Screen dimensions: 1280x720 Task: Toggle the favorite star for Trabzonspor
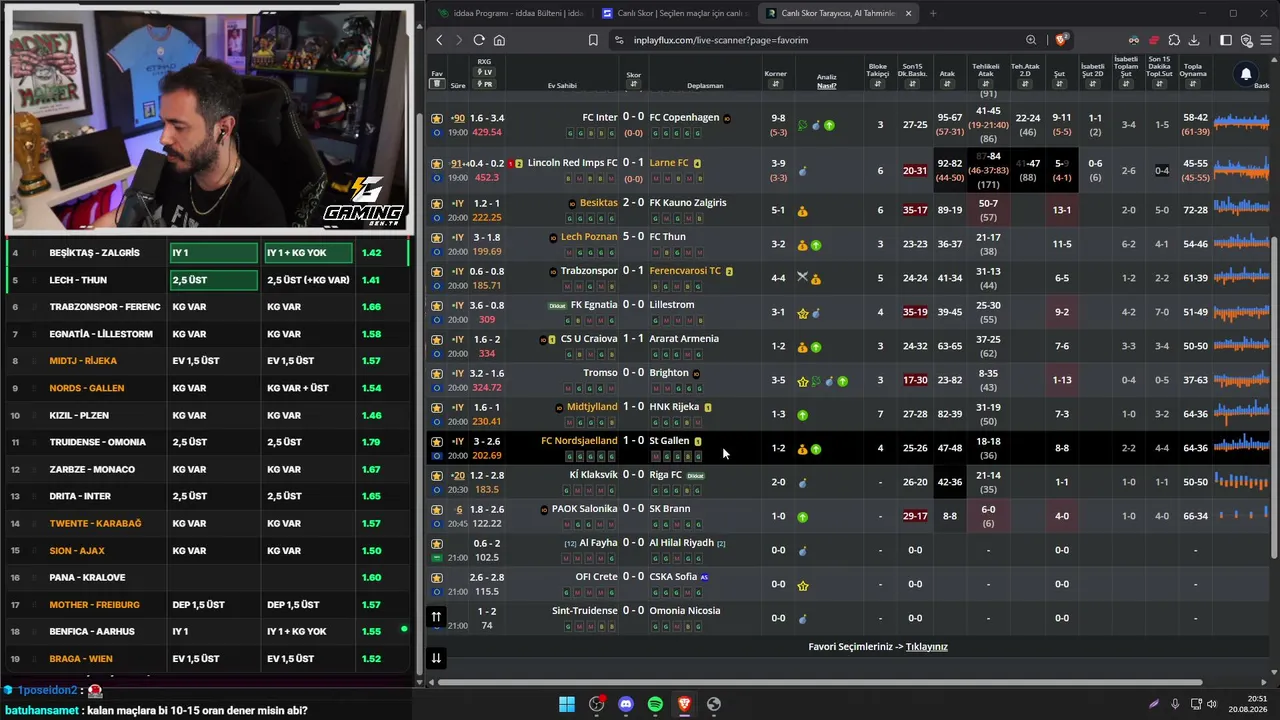437,271
